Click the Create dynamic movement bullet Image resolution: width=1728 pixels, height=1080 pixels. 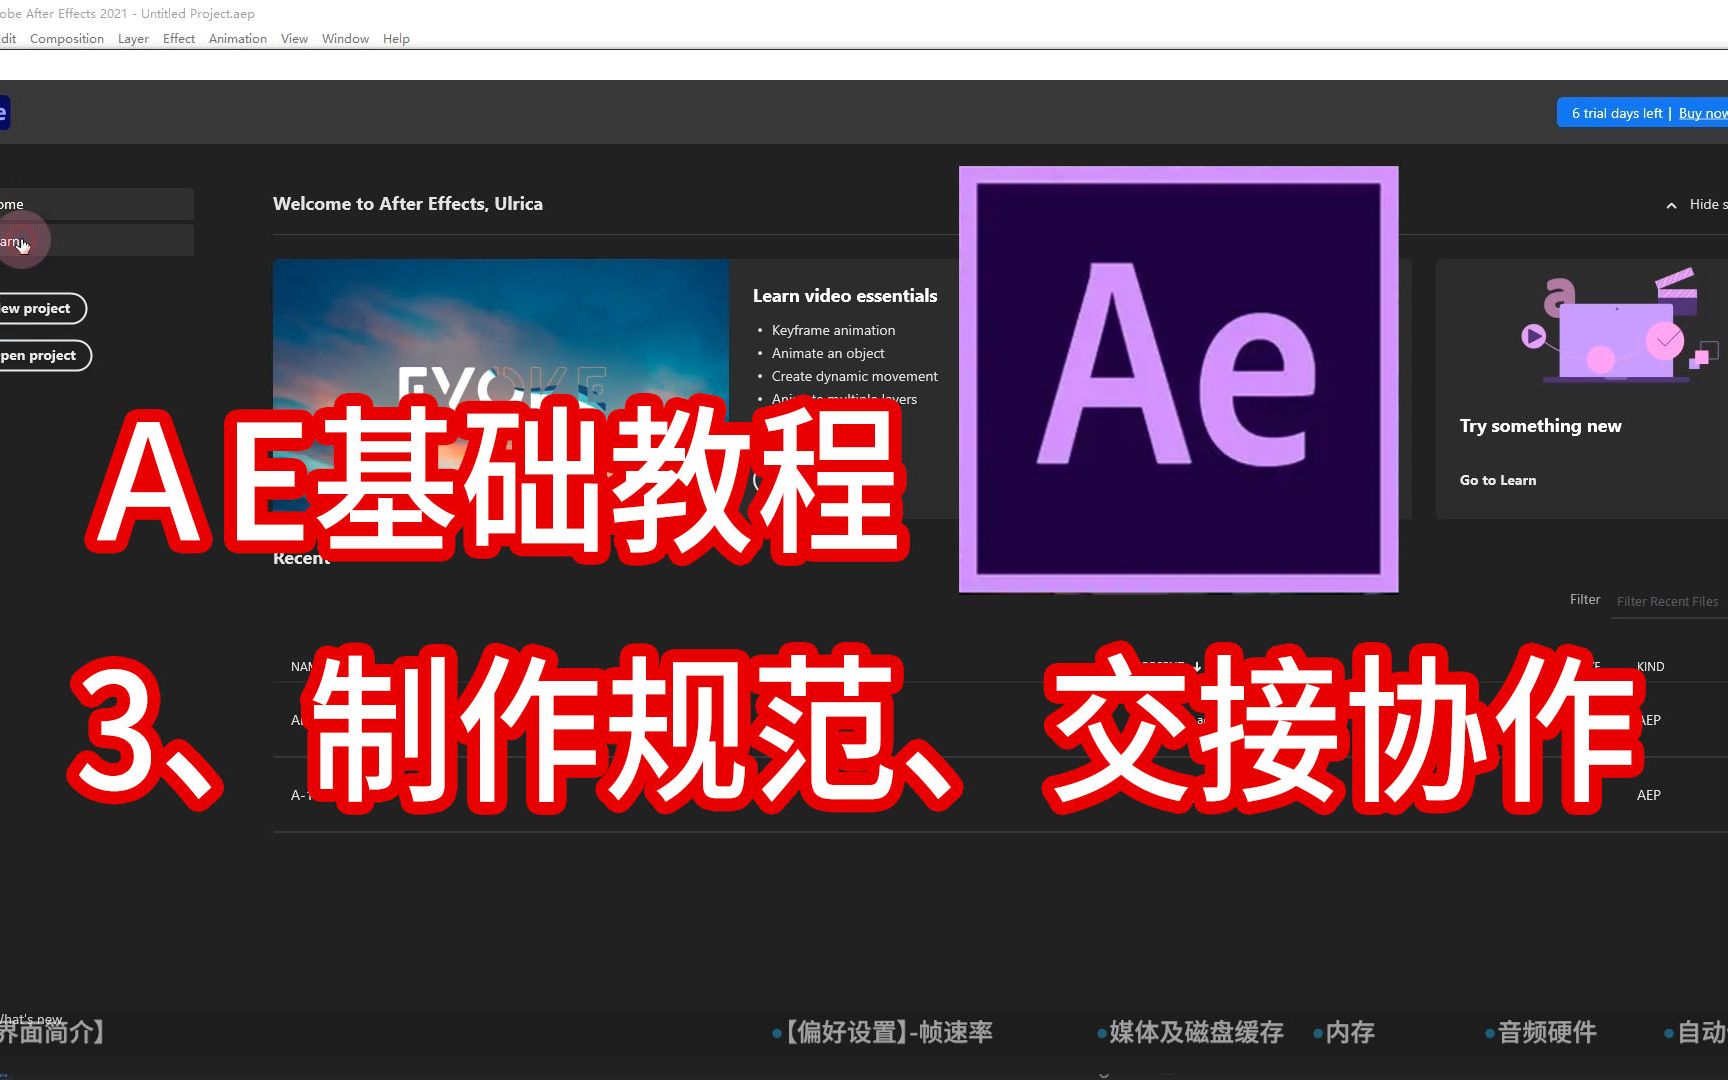pos(854,376)
